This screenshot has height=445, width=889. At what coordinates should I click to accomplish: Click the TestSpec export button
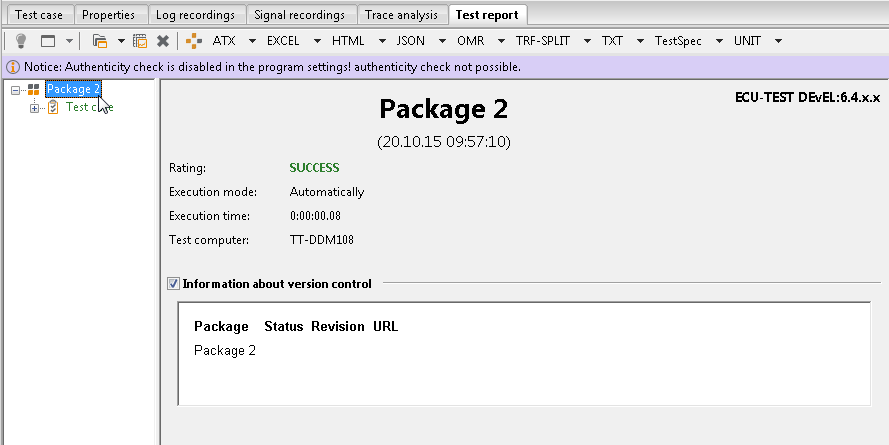pyautogui.click(x=678, y=41)
